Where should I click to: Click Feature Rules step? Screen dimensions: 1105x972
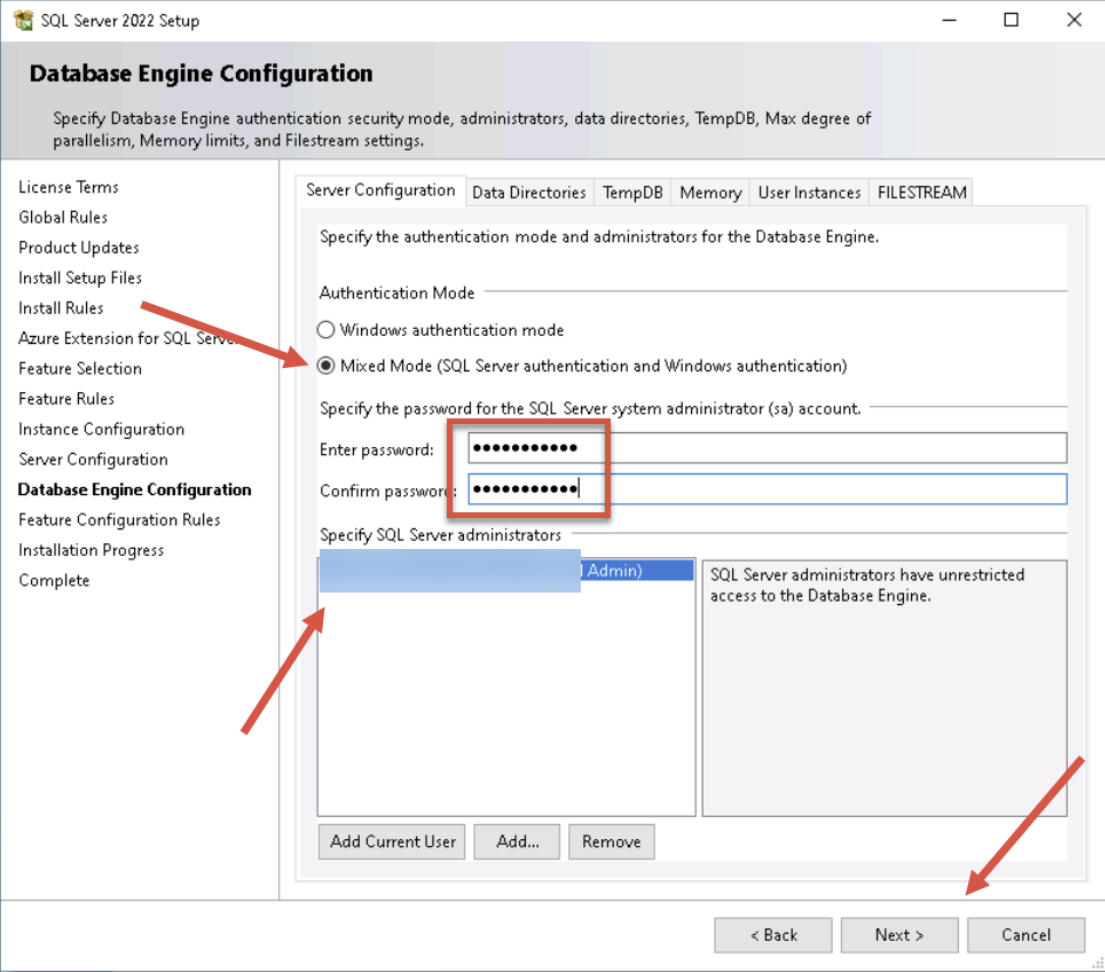click(66, 399)
